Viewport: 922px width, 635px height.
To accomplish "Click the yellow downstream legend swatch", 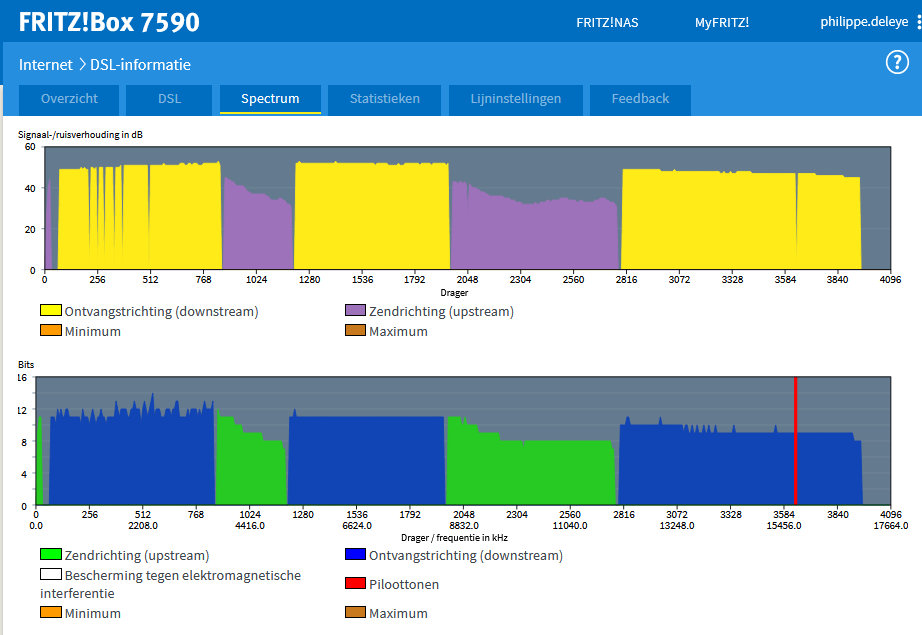I will (51, 311).
